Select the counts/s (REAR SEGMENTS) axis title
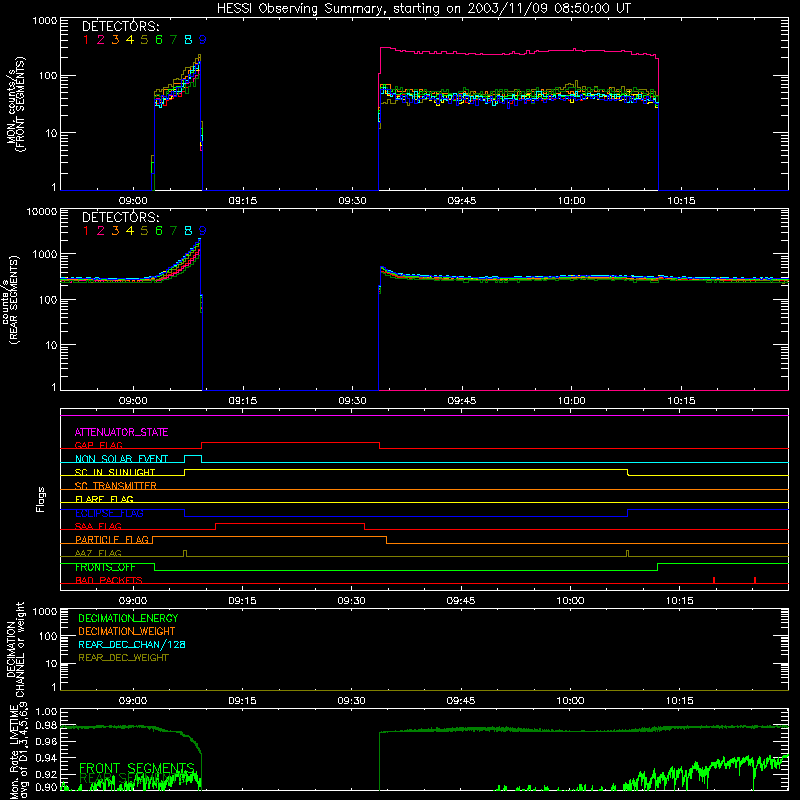Image resolution: width=800 pixels, height=800 pixels. pos(10,300)
